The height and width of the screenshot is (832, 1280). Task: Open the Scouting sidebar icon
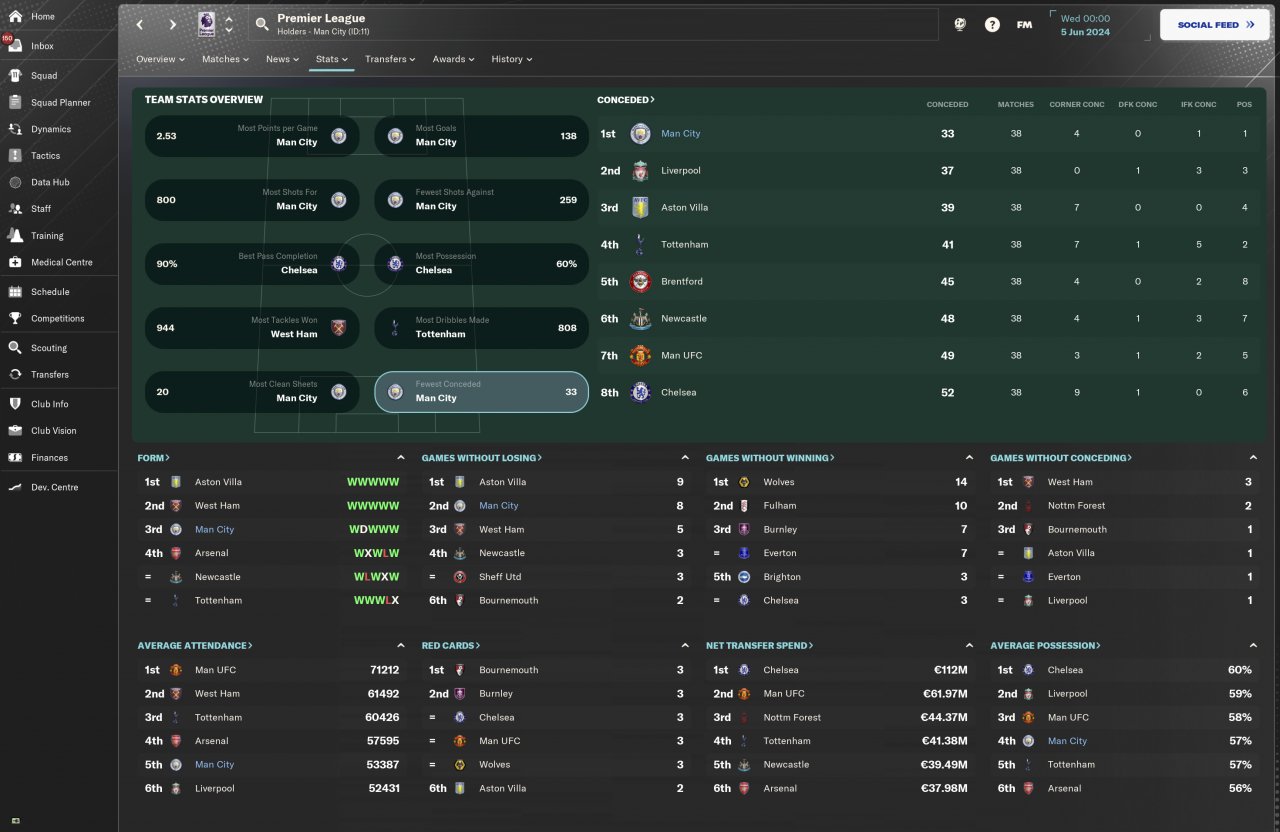[x=15, y=348]
